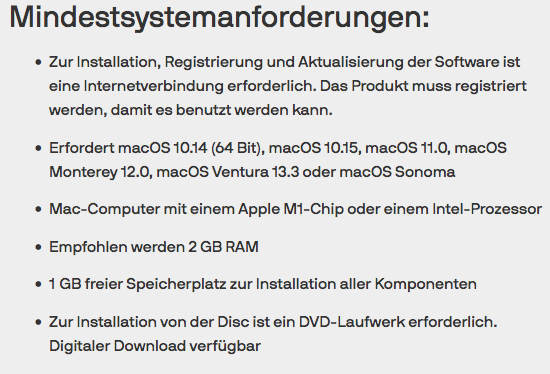Click the word 'Intel-Prozessor'

(487, 209)
